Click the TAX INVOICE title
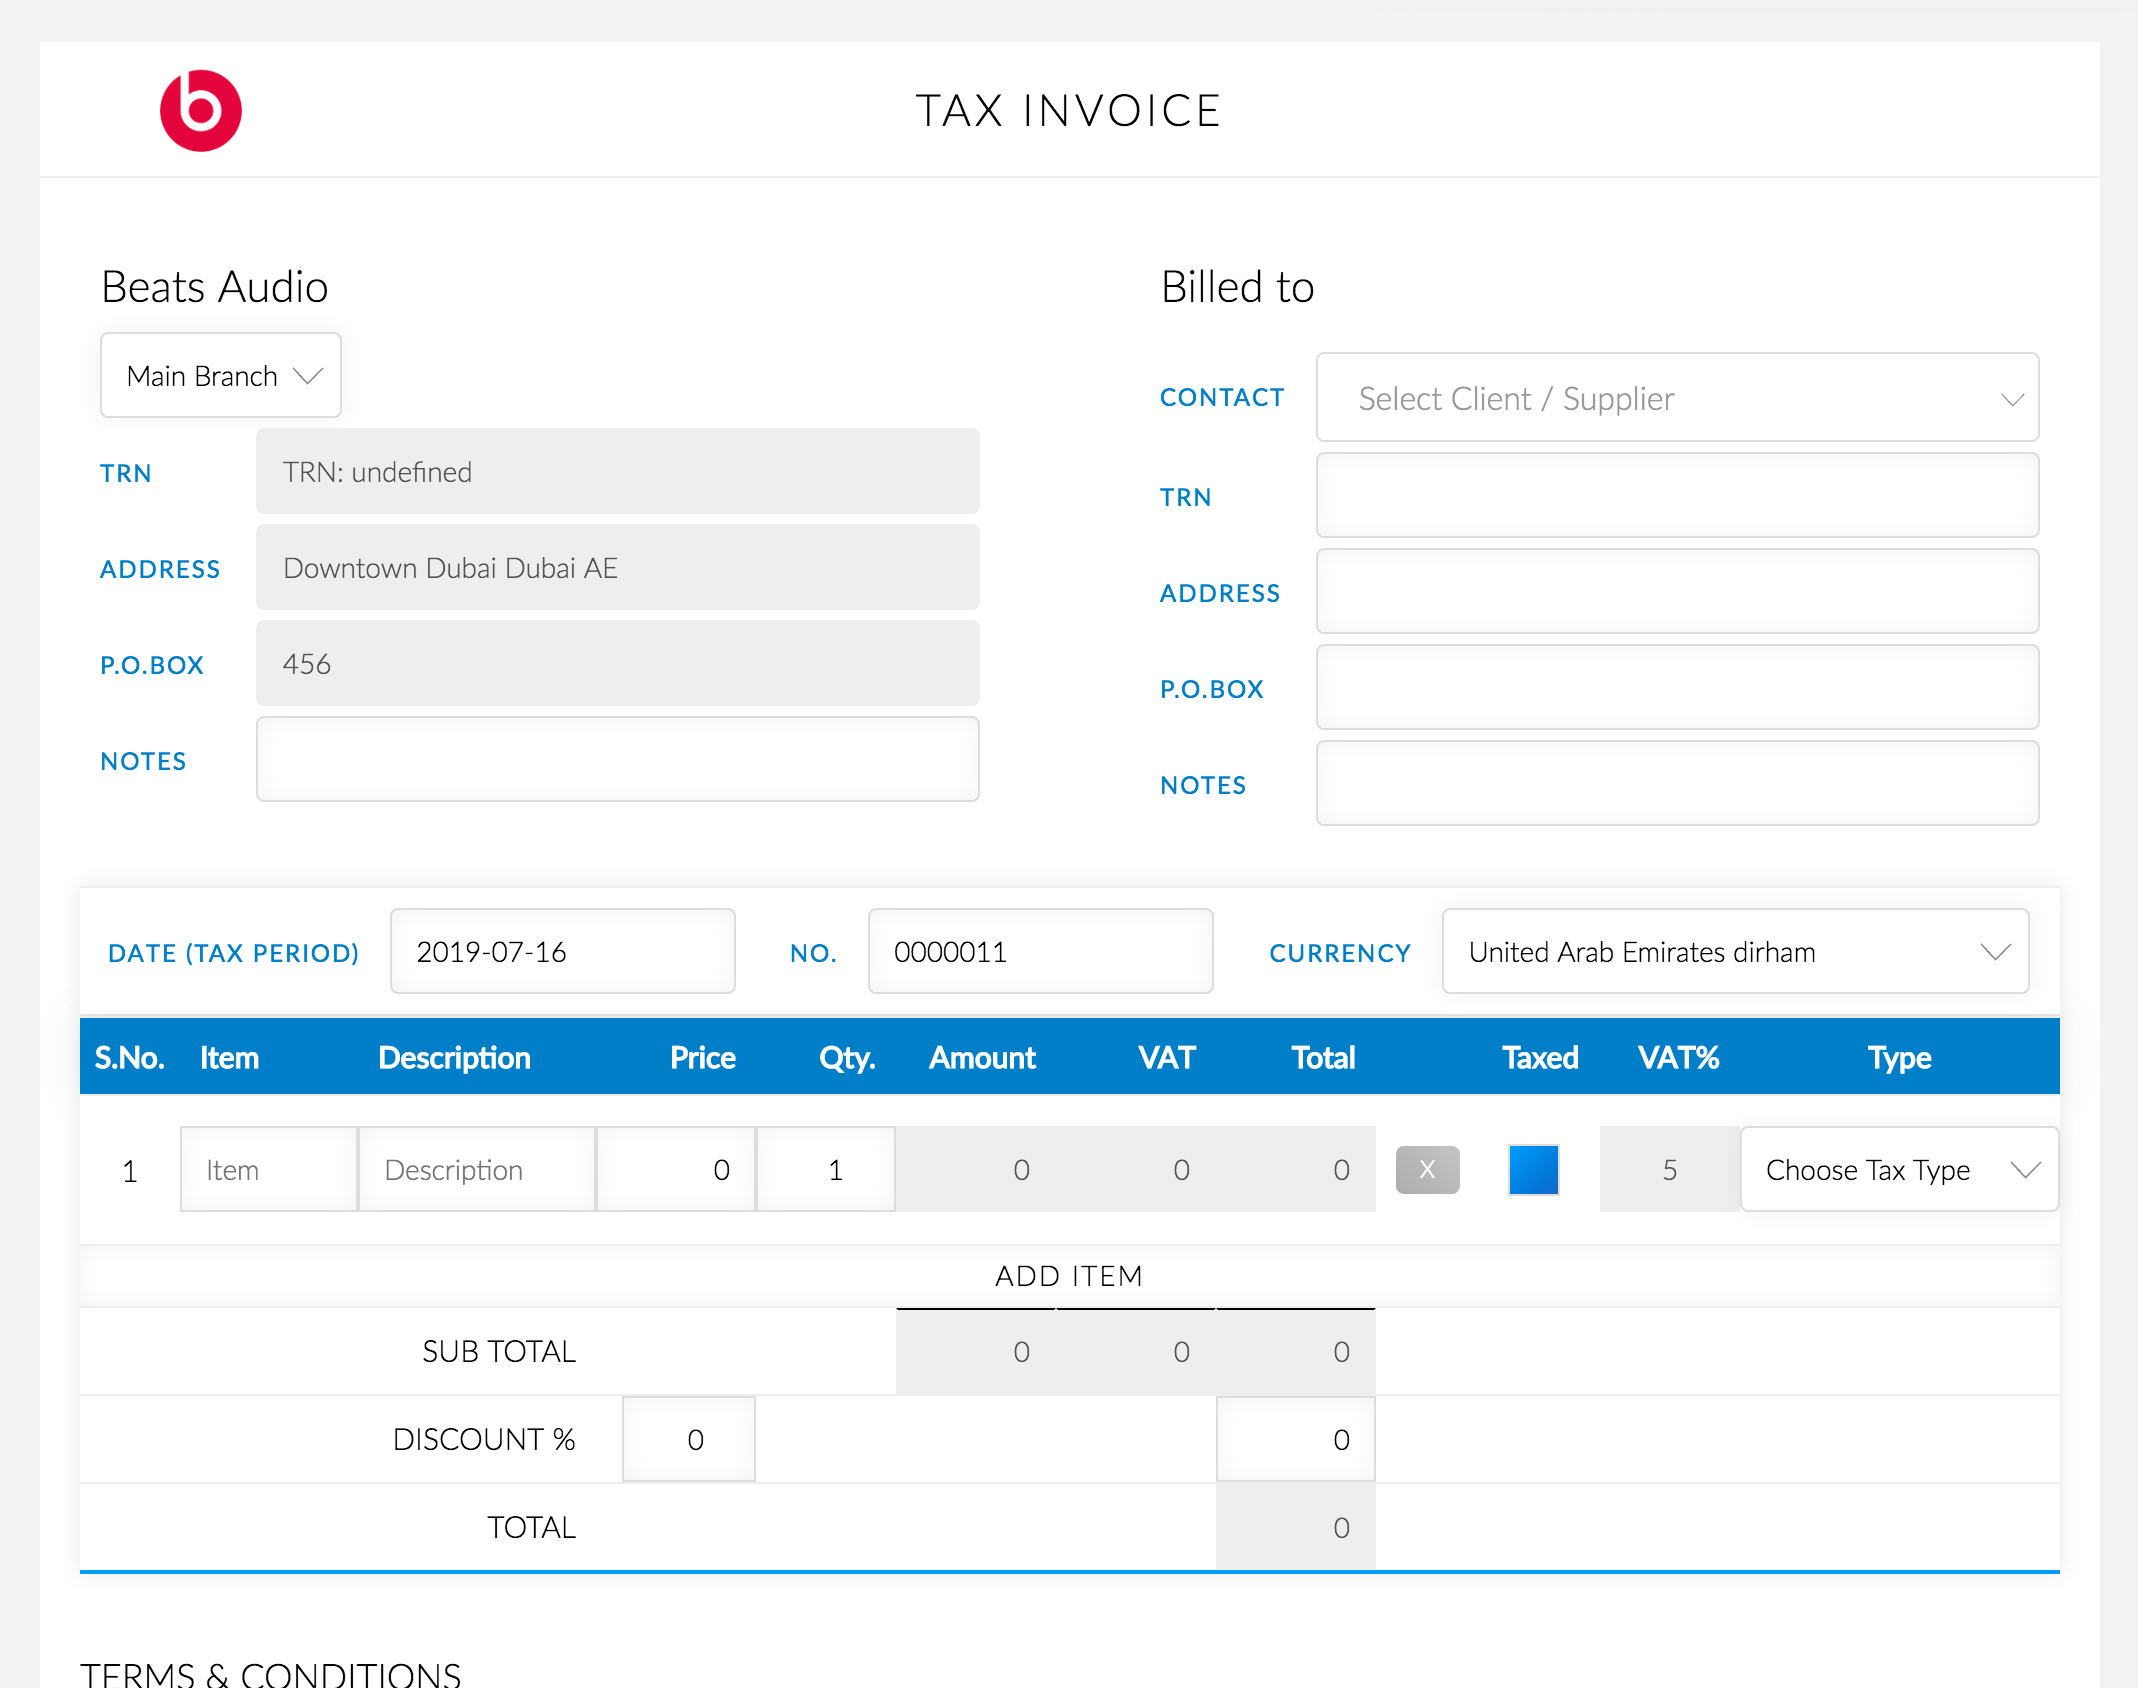The image size is (2138, 1688). pyautogui.click(x=1068, y=110)
